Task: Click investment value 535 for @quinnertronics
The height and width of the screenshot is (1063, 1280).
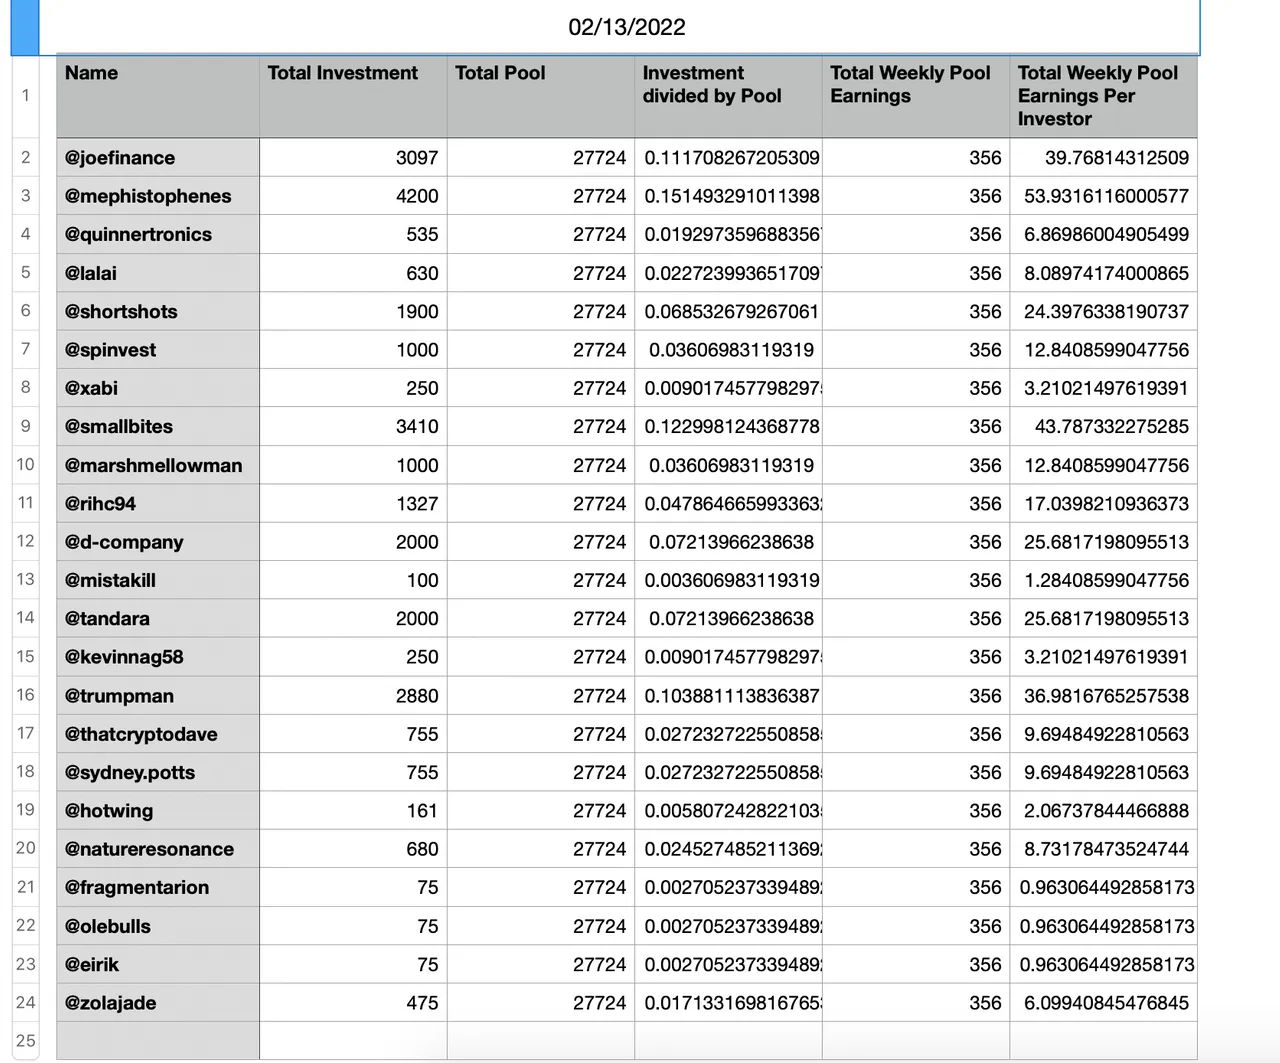Action: [353, 234]
